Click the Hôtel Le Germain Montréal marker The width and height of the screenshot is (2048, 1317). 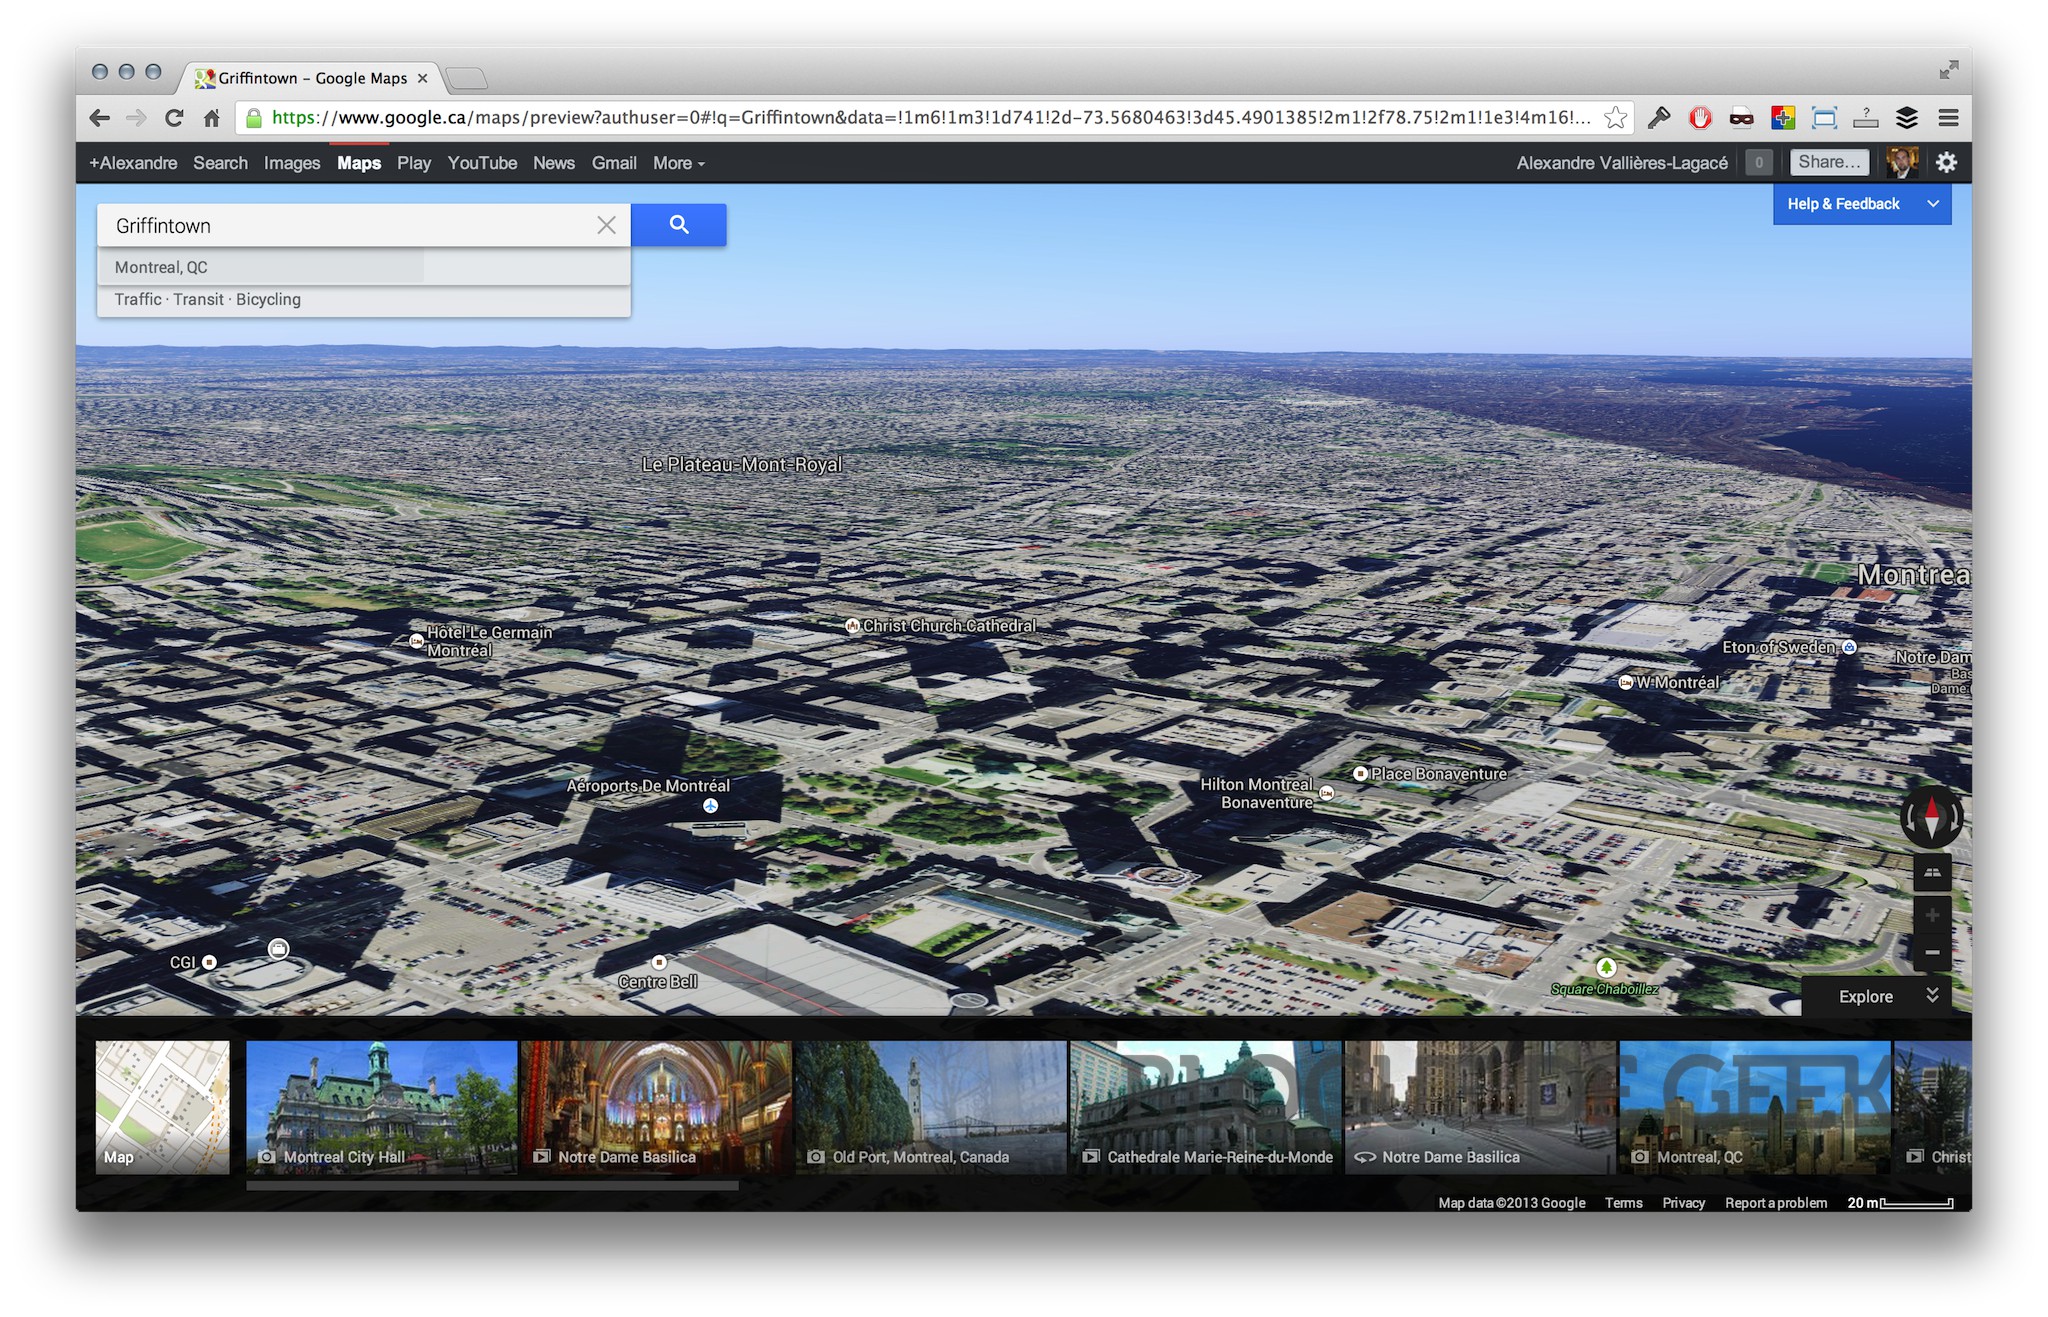[x=416, y=641]
